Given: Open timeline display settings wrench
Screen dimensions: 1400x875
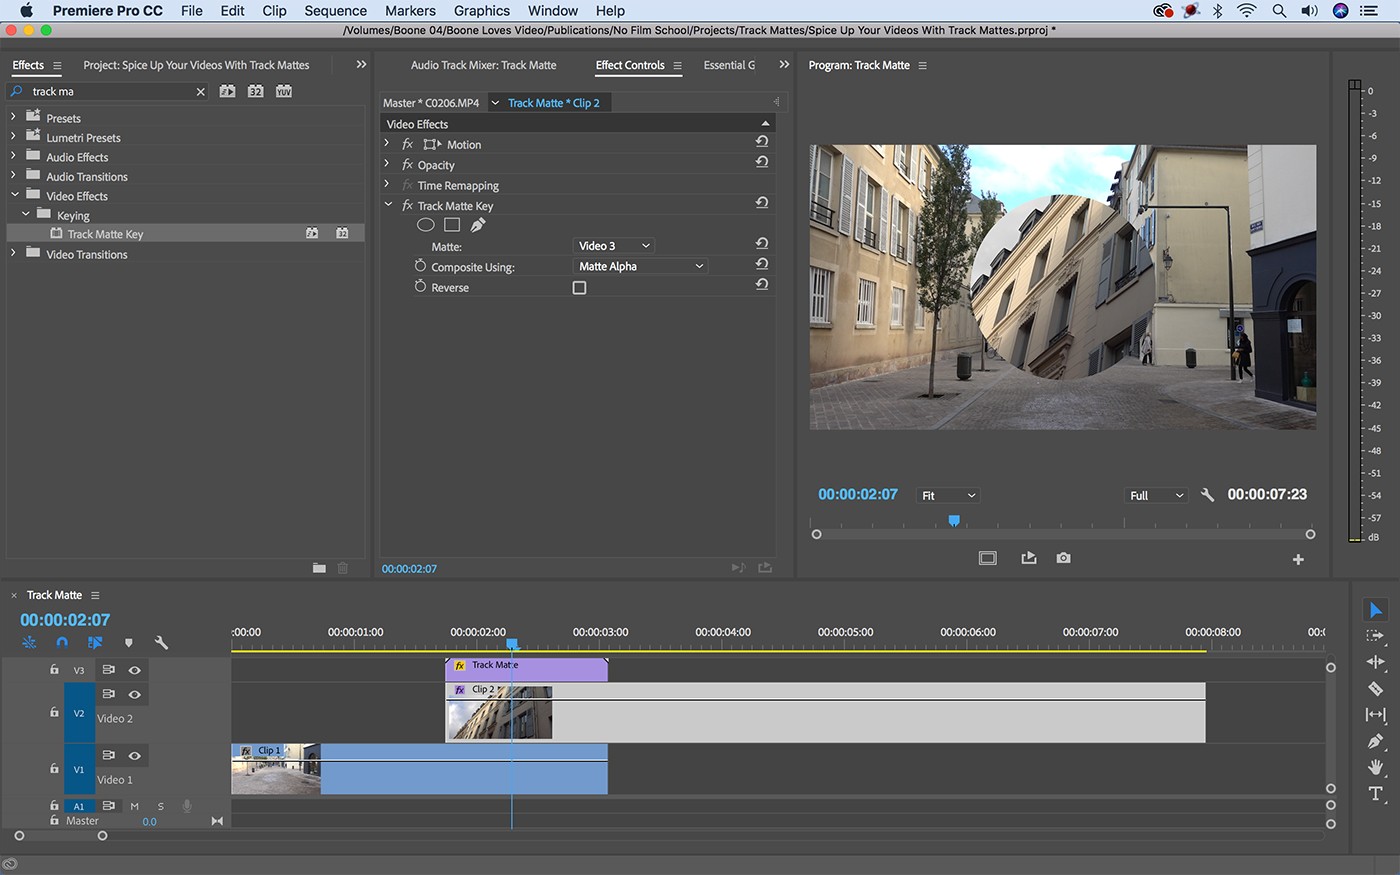Looking at the screenshot, I should (161, 643).
